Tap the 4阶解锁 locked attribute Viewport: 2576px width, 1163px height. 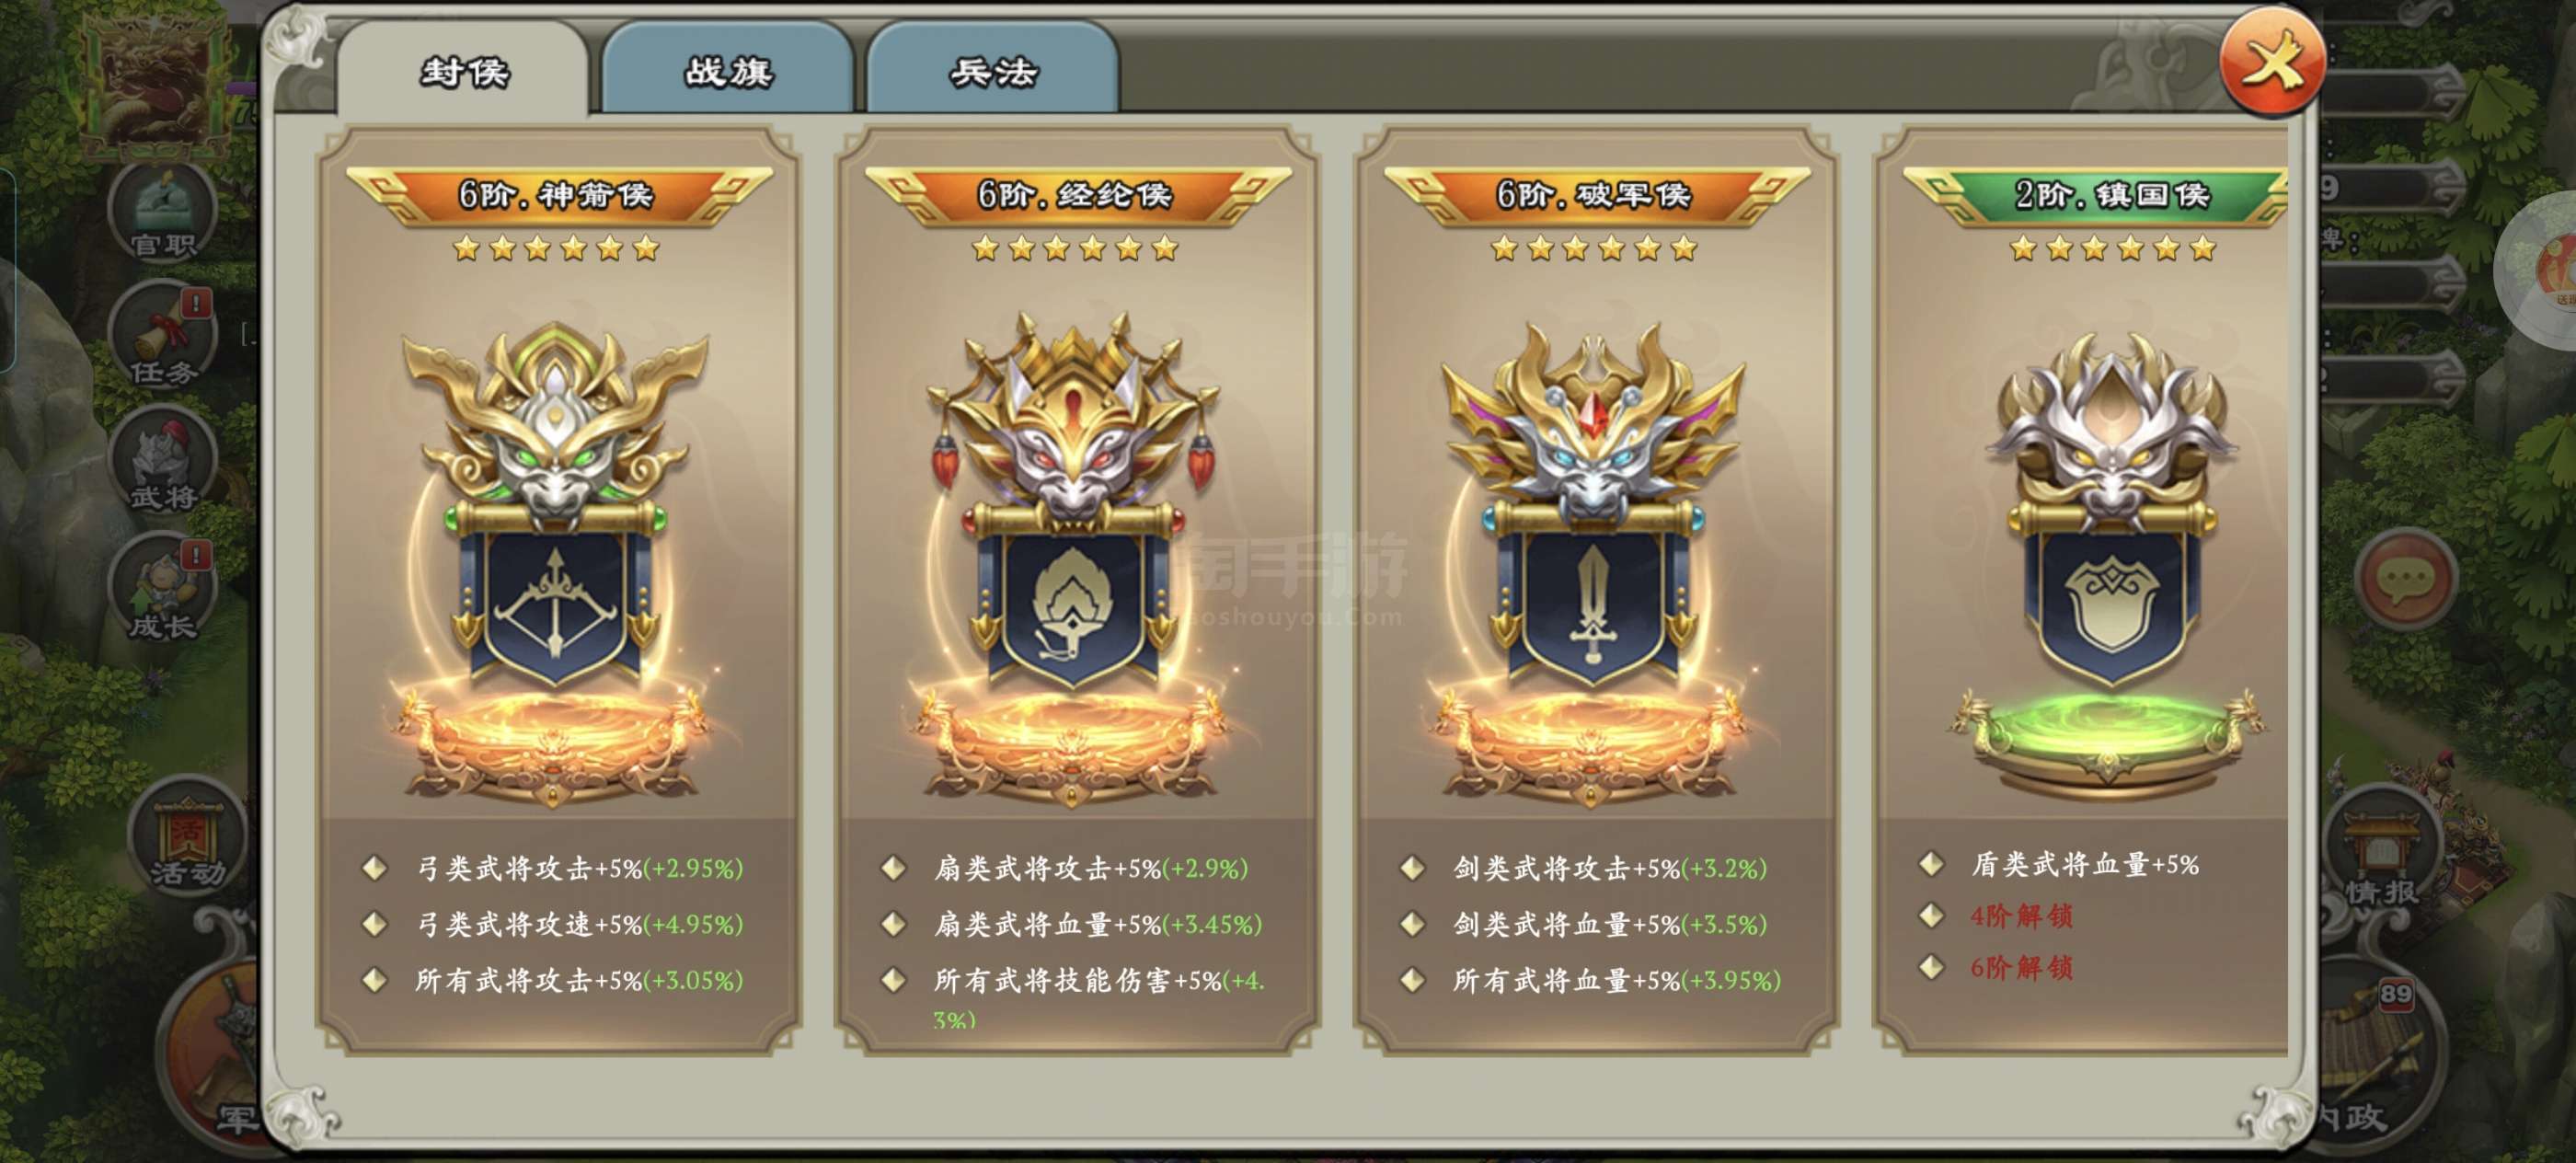tap(2021, 915)
